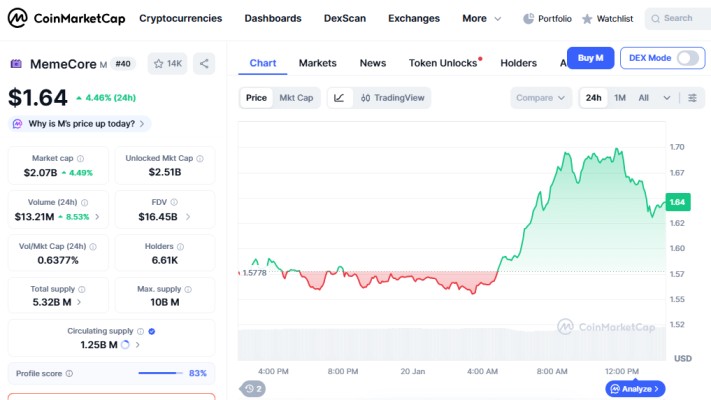Click the search magnifier field
This screenshot has height=400, width=711.
coord(678,19)
